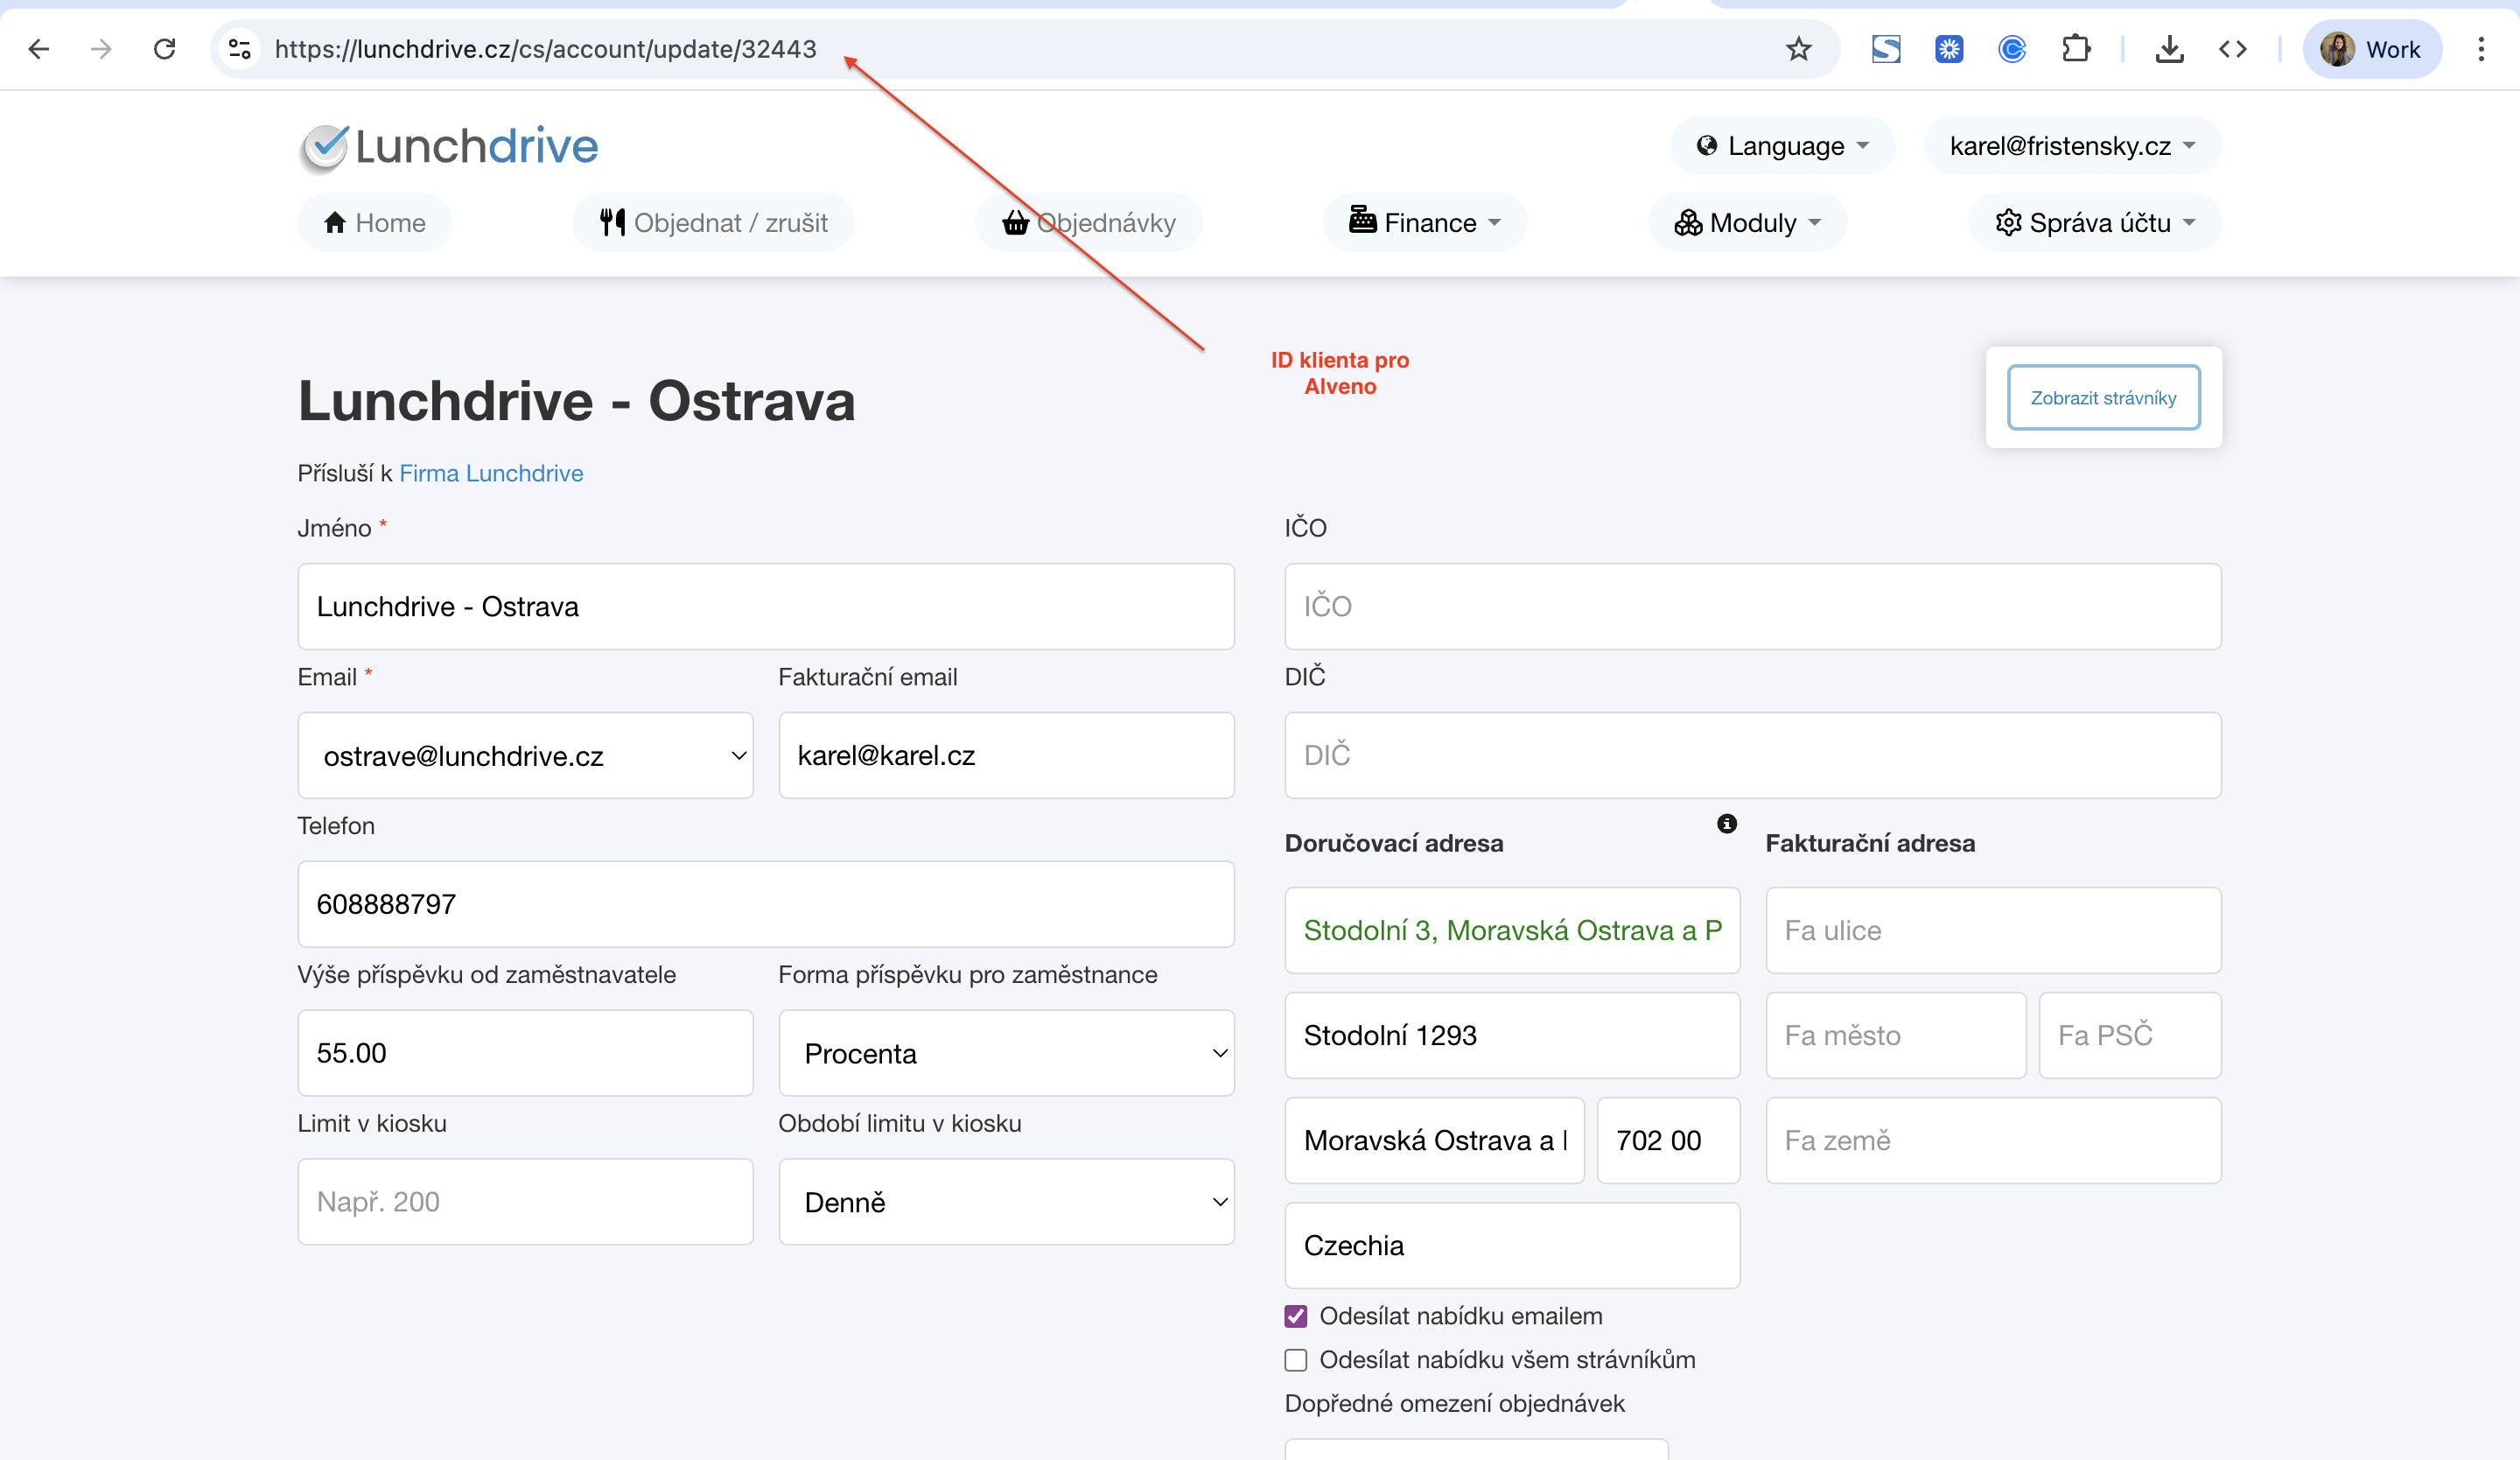Click the Lunchdrive logo

pyautogui.click(x=448, y=147)
